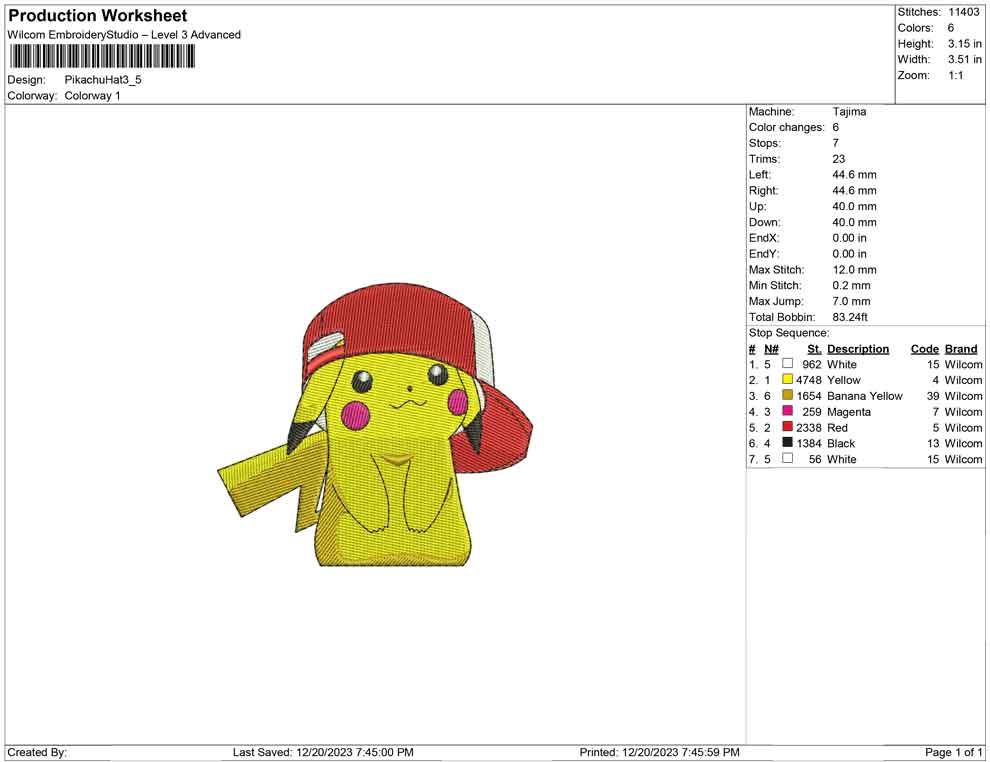Click the 'Description' column header

(x=857, y=348)
